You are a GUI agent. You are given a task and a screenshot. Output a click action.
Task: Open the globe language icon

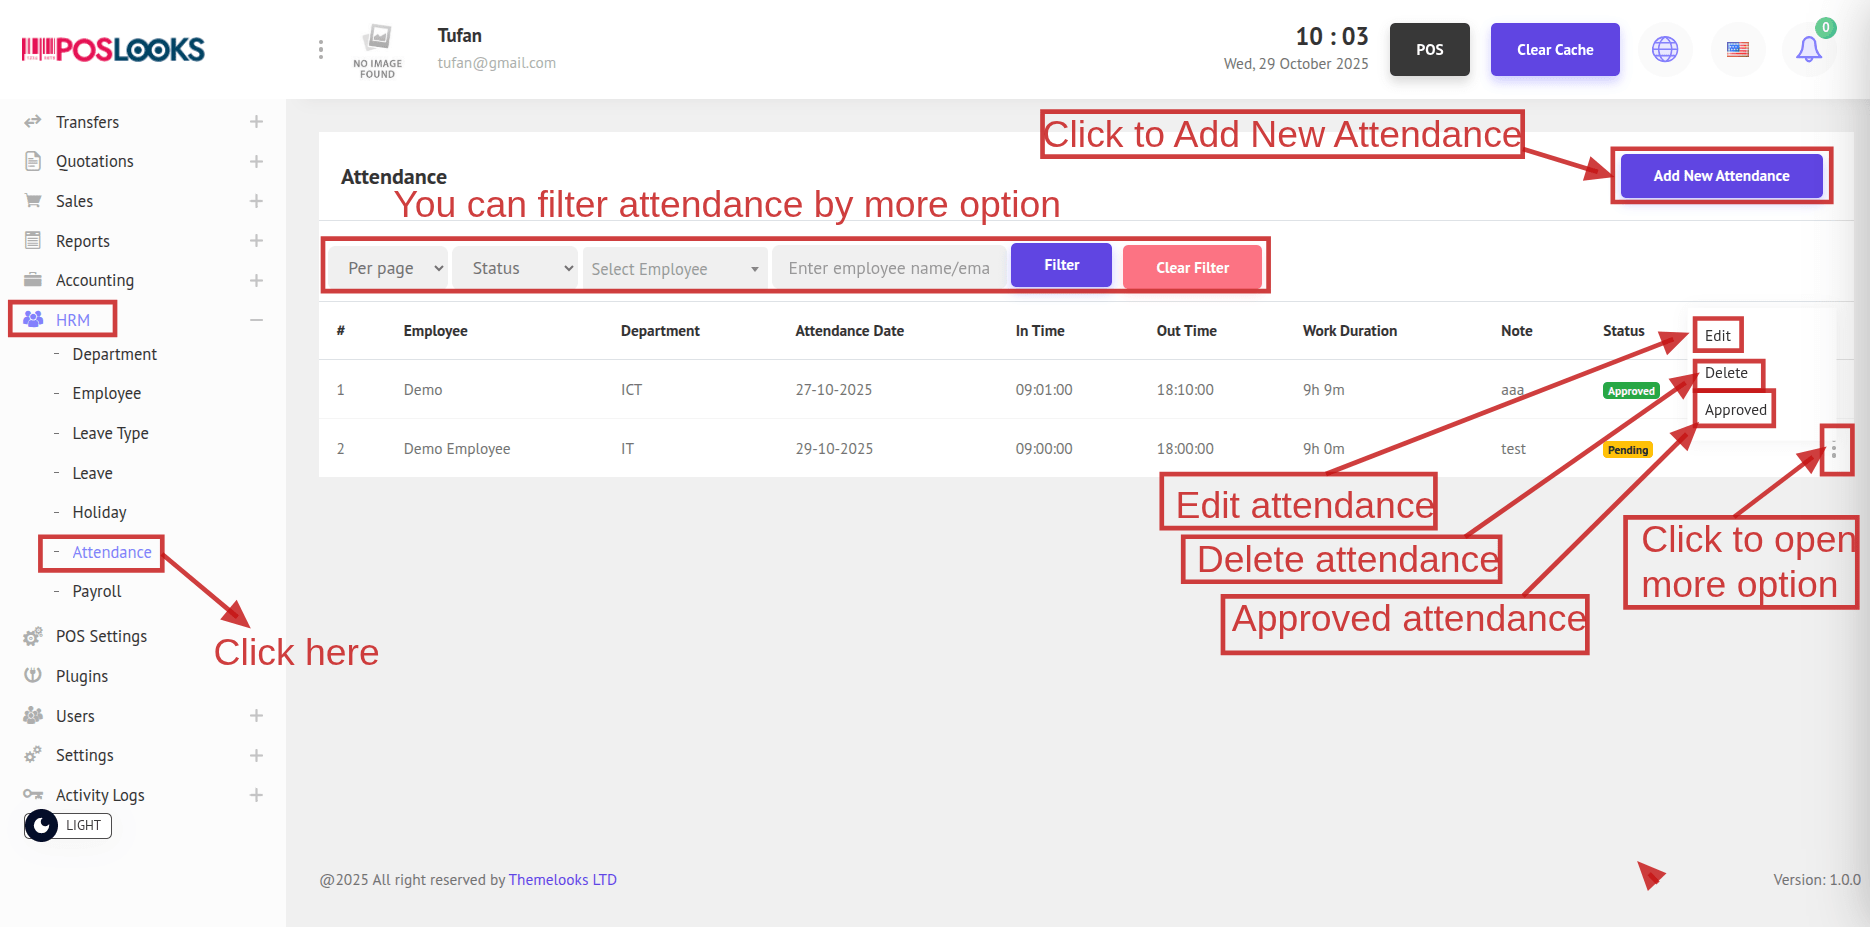[1665, 49]
